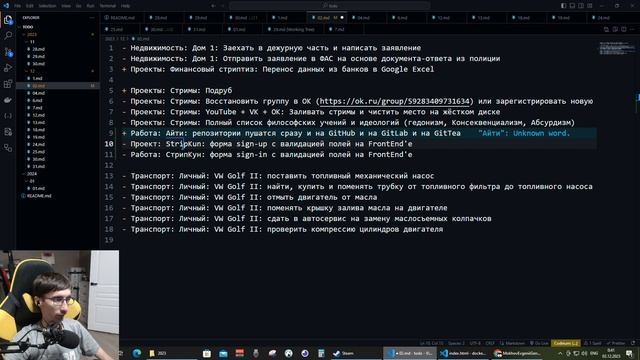The image size is (640, 360).
Task: Click the editor minimap preview
Action: [x=616, y=48]
